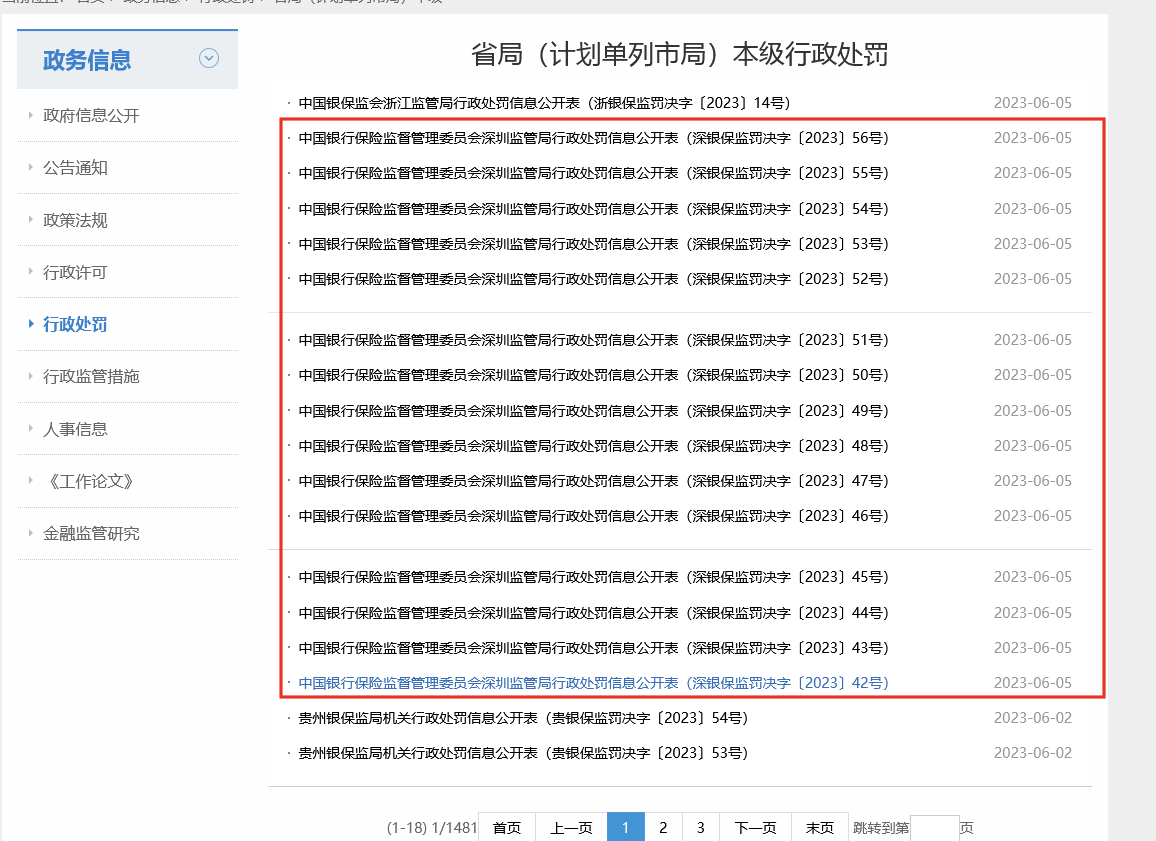Go to last page with 末页
The height and width of the screenshot is (841, 1156).
820,828
